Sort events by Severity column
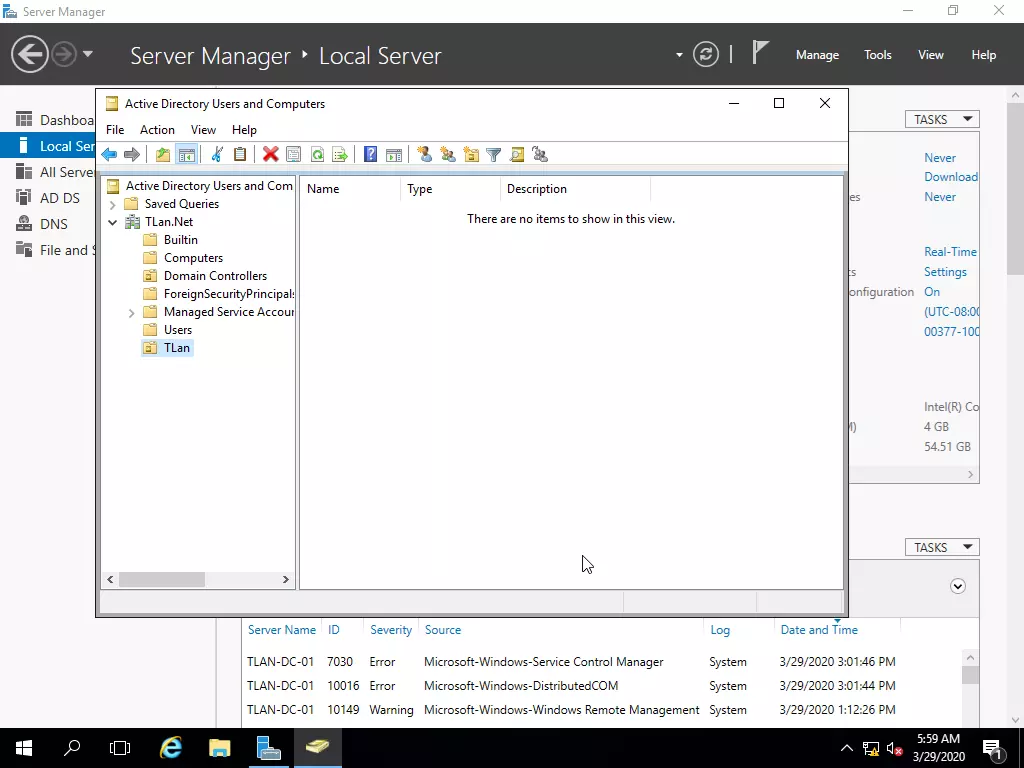Screen dimensions: 1024x768 [x=391, y=630]
